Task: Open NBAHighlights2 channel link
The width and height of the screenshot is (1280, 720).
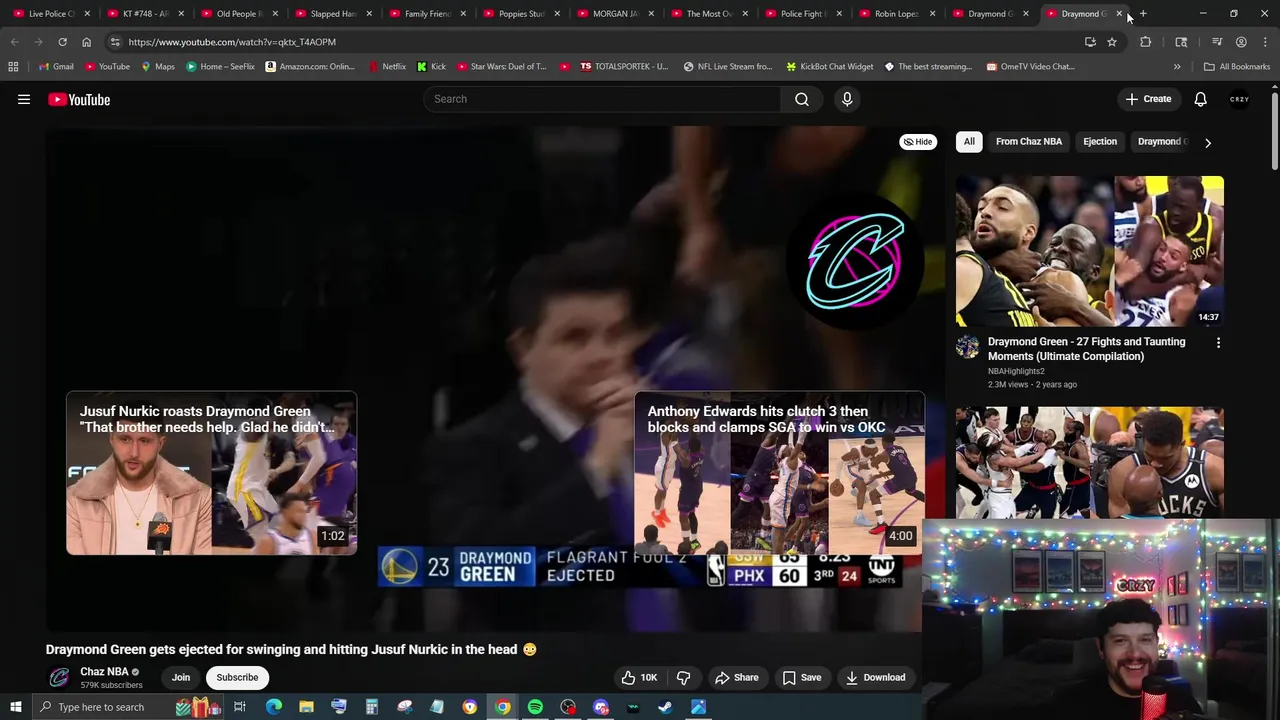Action: pyautogui.click(x=1016, y=371)
